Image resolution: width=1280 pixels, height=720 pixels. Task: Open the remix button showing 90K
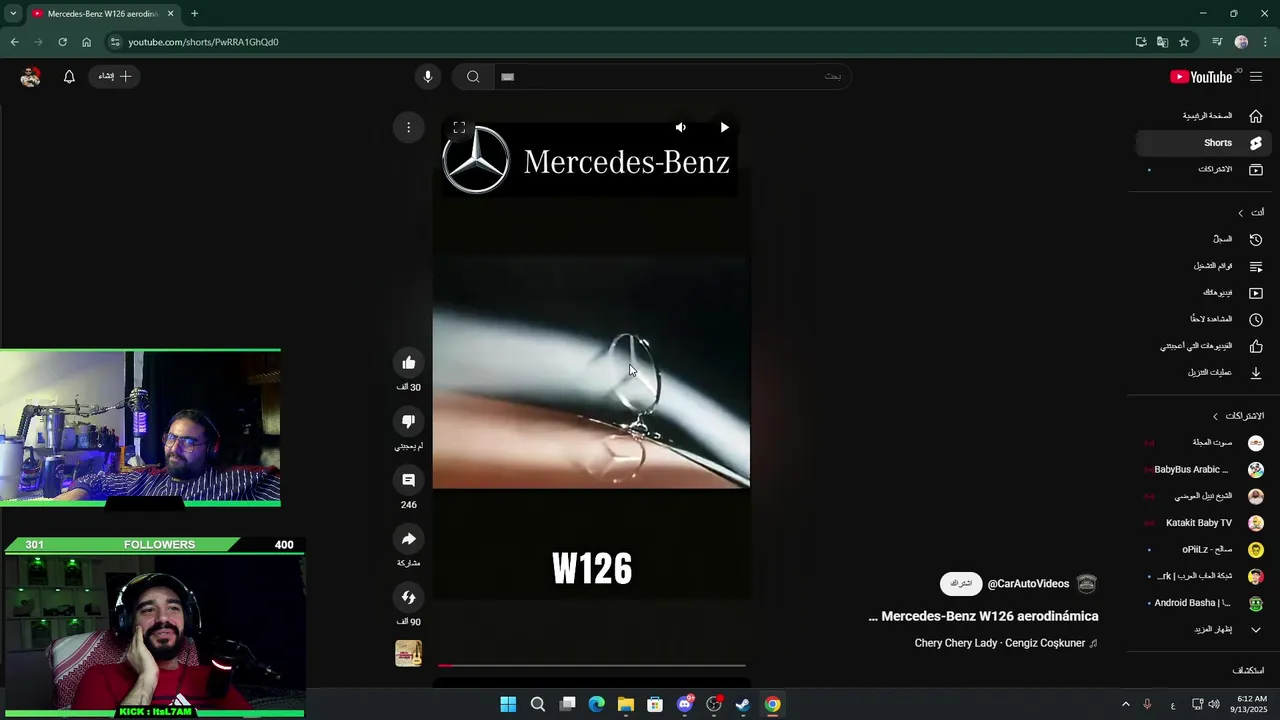pyautogui.click(x=408, y=597)
